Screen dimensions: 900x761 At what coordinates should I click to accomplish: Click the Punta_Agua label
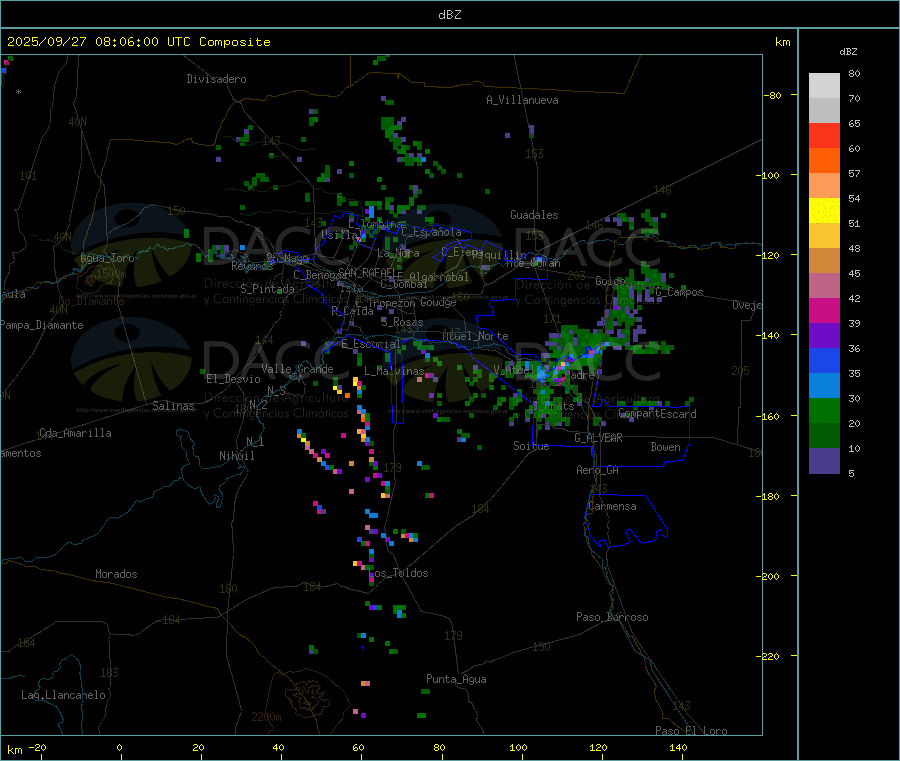[456, 679]
